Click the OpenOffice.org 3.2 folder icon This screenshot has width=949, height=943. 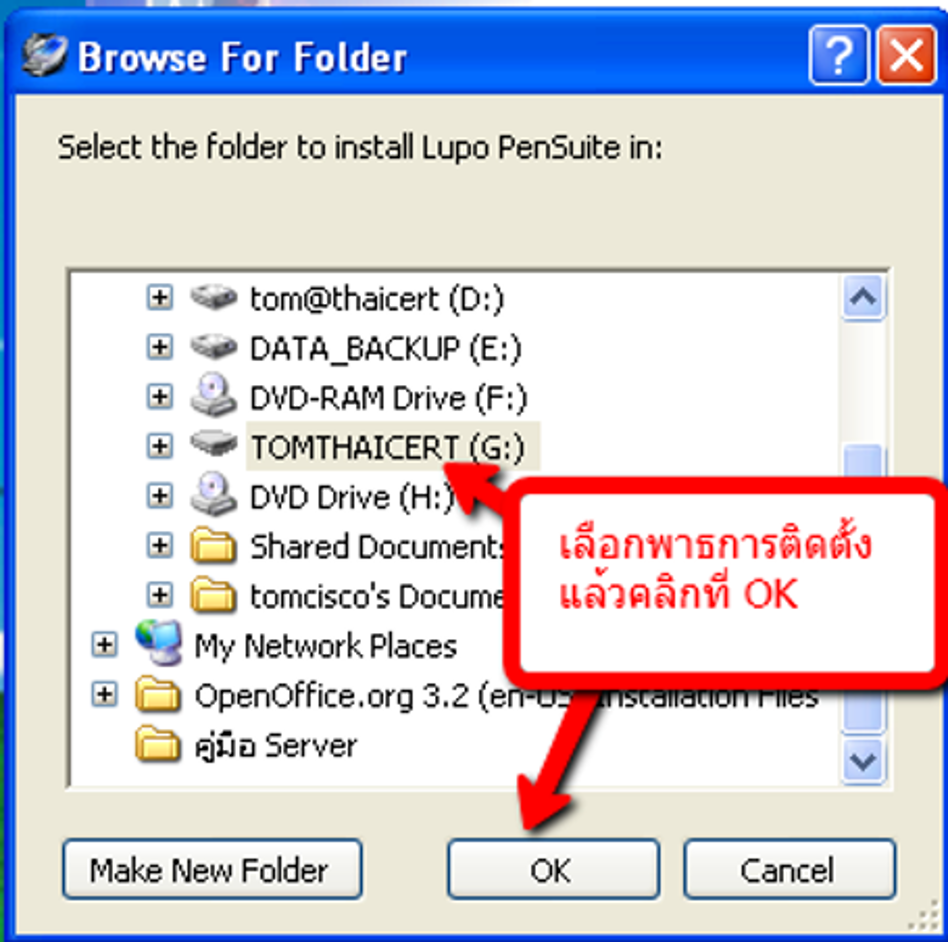(157, 694)
